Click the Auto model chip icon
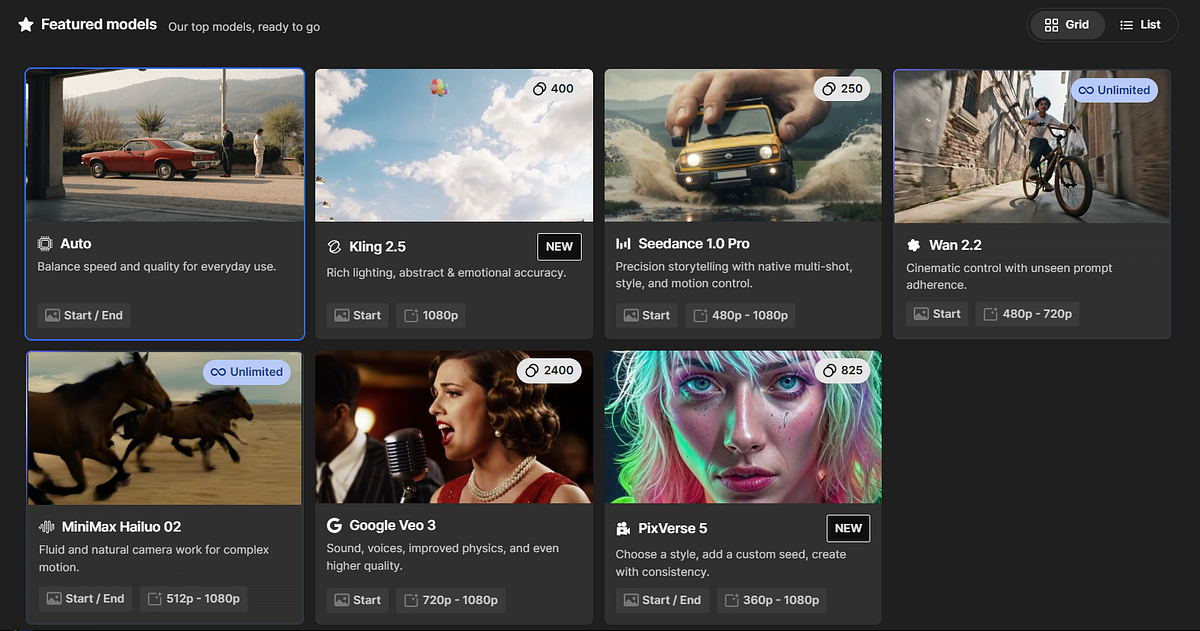Image resolution: width=1200 pixels, height=631 pixels. pos(45,244)
